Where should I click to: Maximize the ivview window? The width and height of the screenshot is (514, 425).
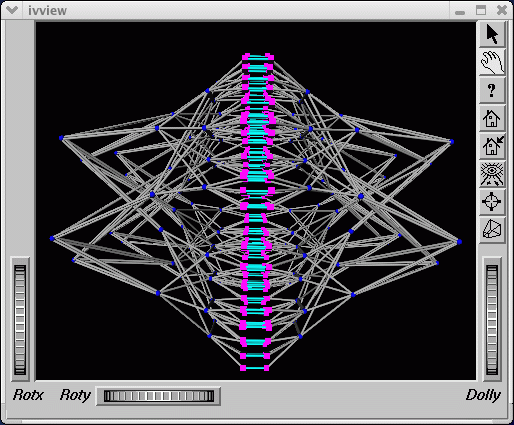tap(481, 10)
